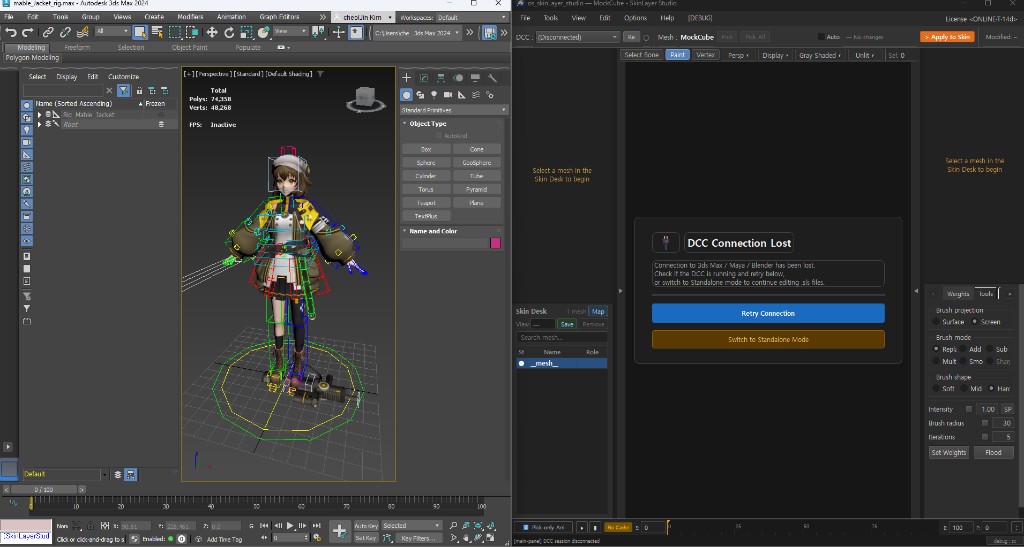Select the Scale transform tool

click(x=246, y=32)
